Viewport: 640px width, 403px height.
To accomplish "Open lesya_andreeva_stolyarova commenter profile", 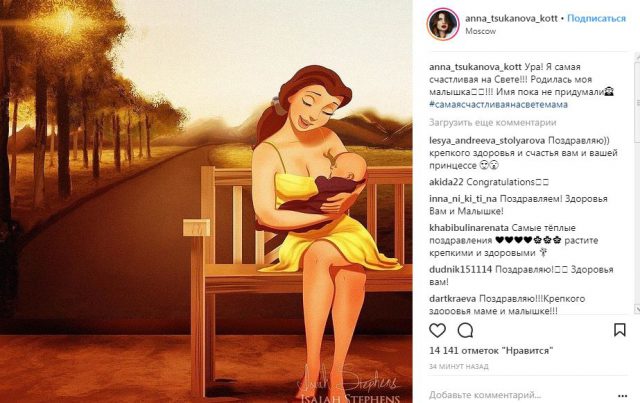I will click(487, 141).
